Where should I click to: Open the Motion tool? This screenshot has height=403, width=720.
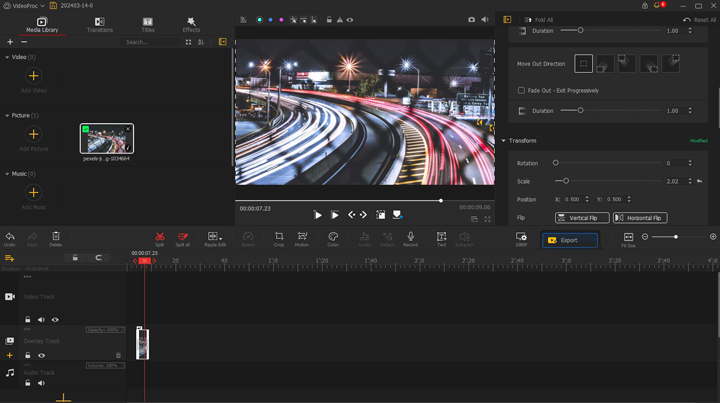click(x=302, y=238)
